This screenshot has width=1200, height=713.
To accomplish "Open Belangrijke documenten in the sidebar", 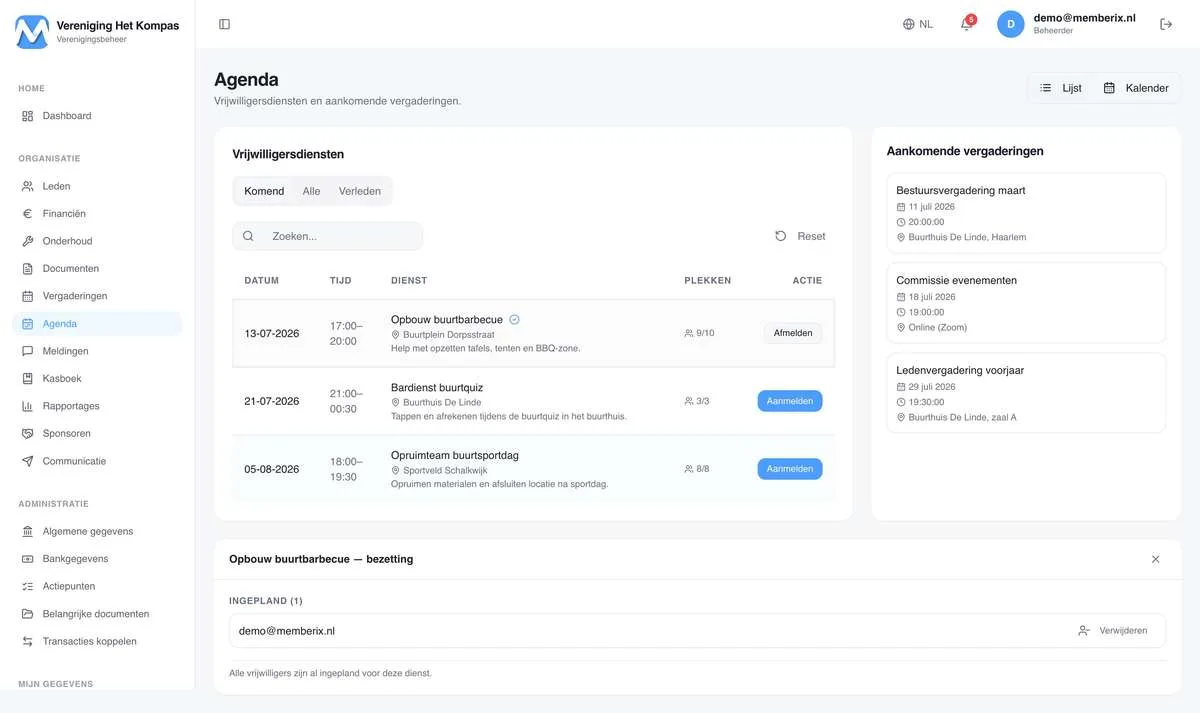I will point(97,614).
